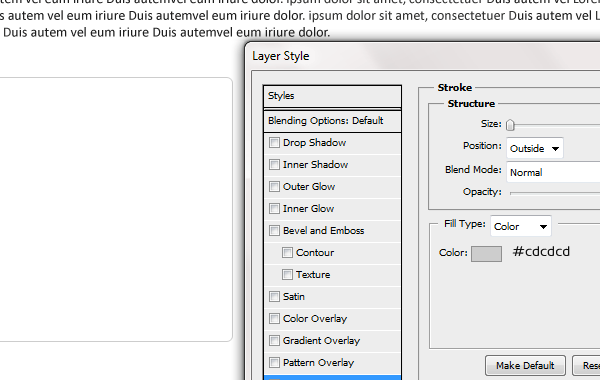The width and height of the screenshot is (600, 380).
Task: Enable the Drop Shadow checkbox
Action: coord(274,143)
